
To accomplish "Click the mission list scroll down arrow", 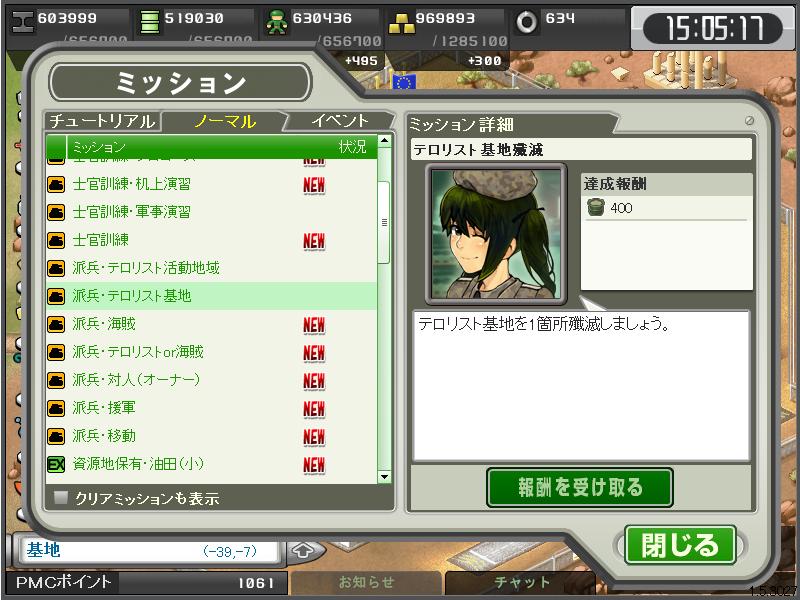I will [x=384, y=477].
